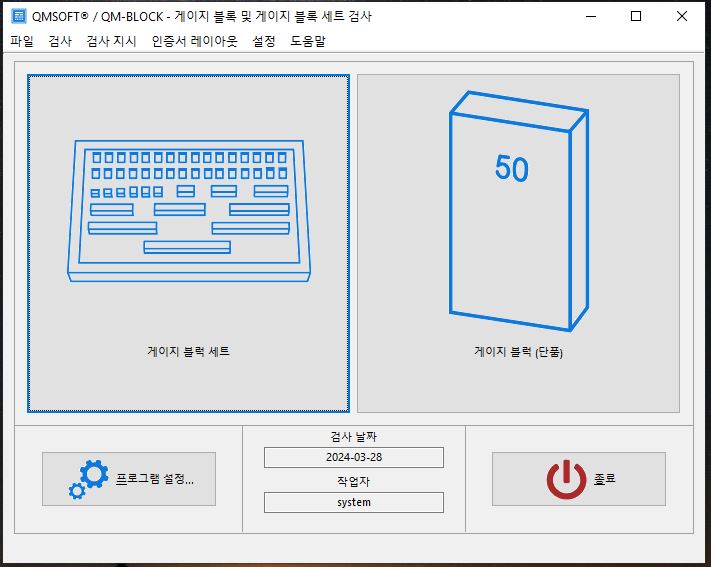Open the 검사 지시 menu
The image size is (711, 567).
pyautogui.click(x=112, y=41)
